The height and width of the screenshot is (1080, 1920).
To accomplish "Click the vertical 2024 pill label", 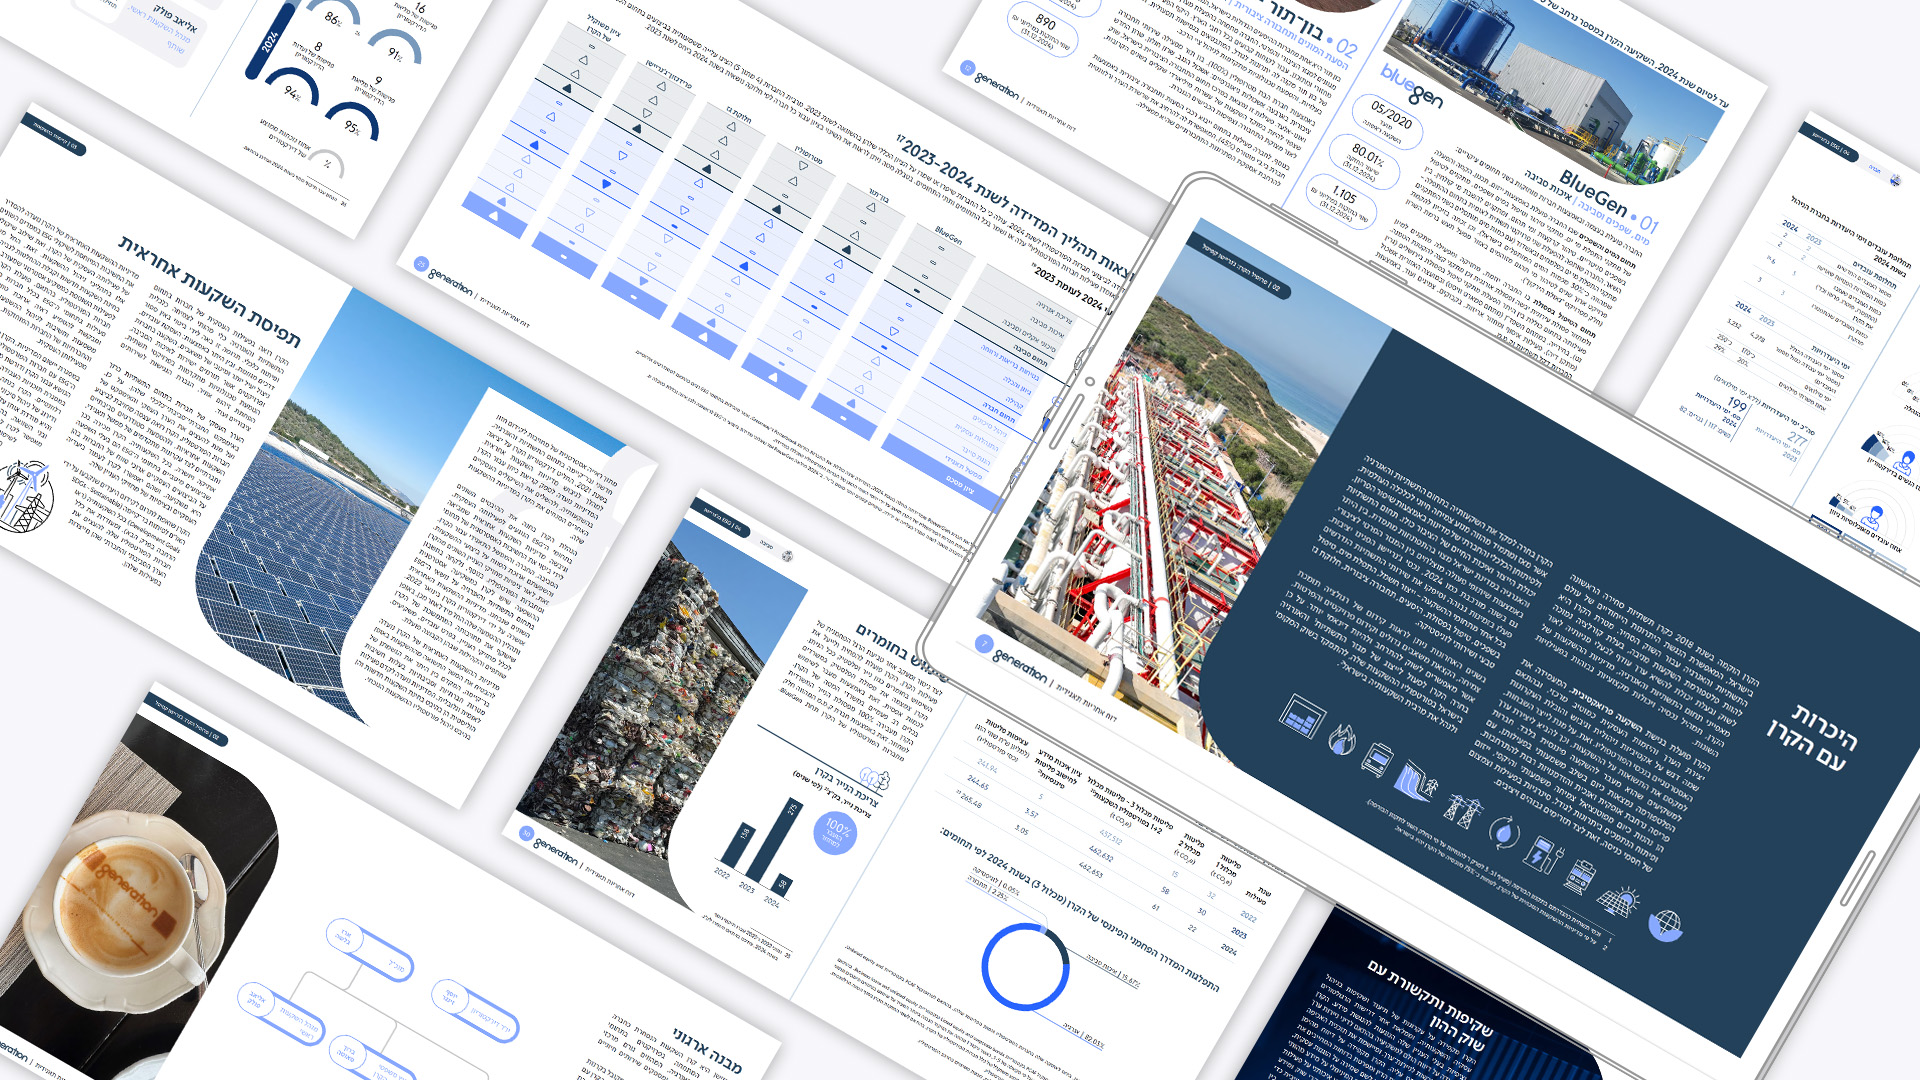I will point(271,41).
